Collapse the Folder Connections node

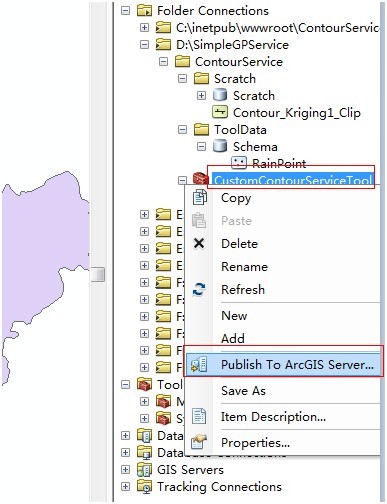pyautogui.click(x=125, y=11)
